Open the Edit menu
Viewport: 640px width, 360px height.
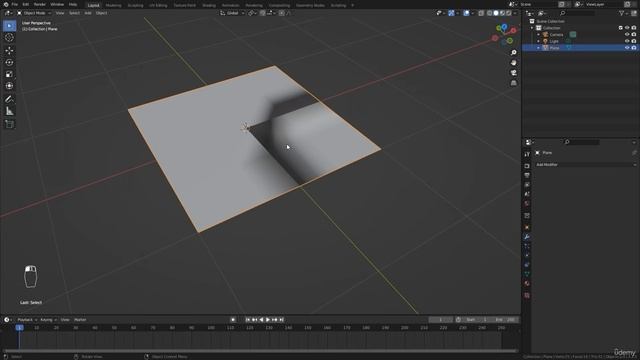(x=26, y=4)
